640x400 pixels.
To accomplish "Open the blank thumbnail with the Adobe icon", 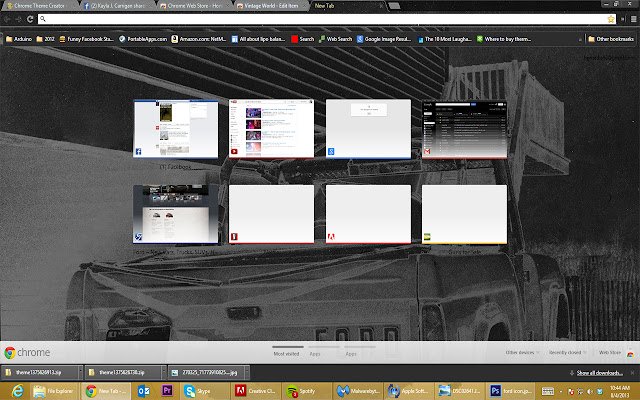I will (368, 214).
